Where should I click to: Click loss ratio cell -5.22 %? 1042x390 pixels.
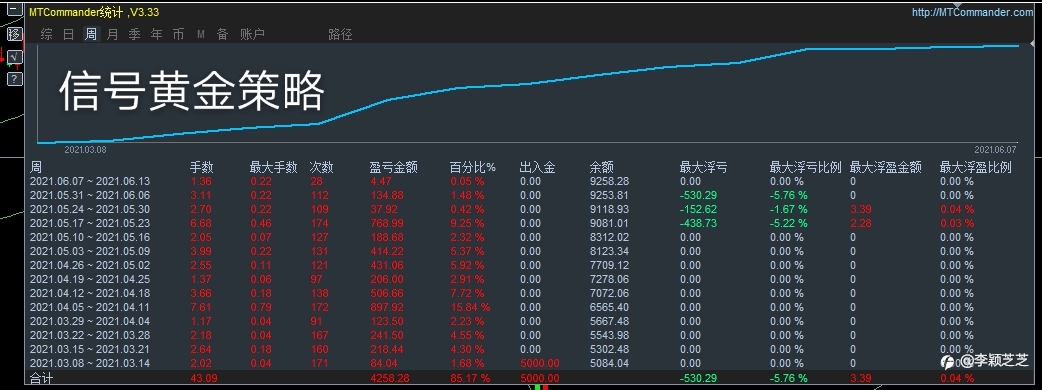coord(789,223)
